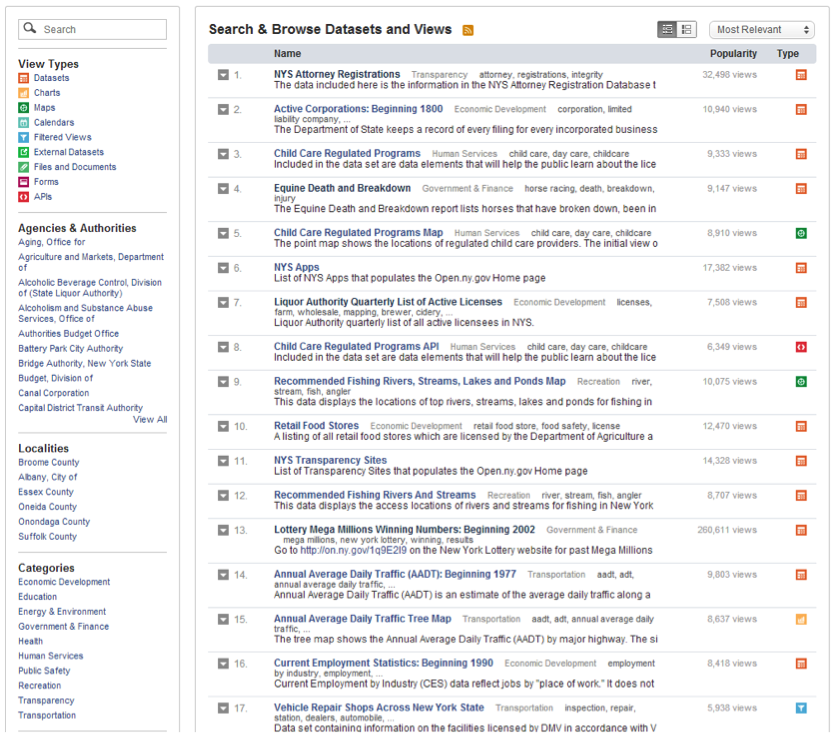Click the search magnifier icon
839x733 pixels.
coord(30,28)
